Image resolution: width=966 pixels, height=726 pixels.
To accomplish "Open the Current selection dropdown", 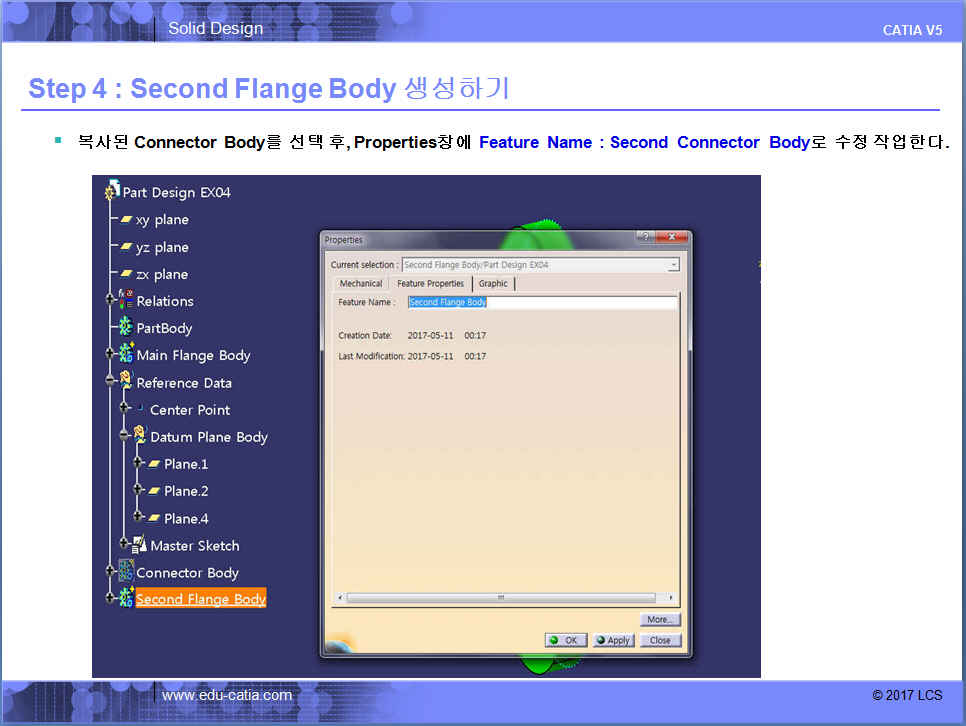I will tap(673, 265).
